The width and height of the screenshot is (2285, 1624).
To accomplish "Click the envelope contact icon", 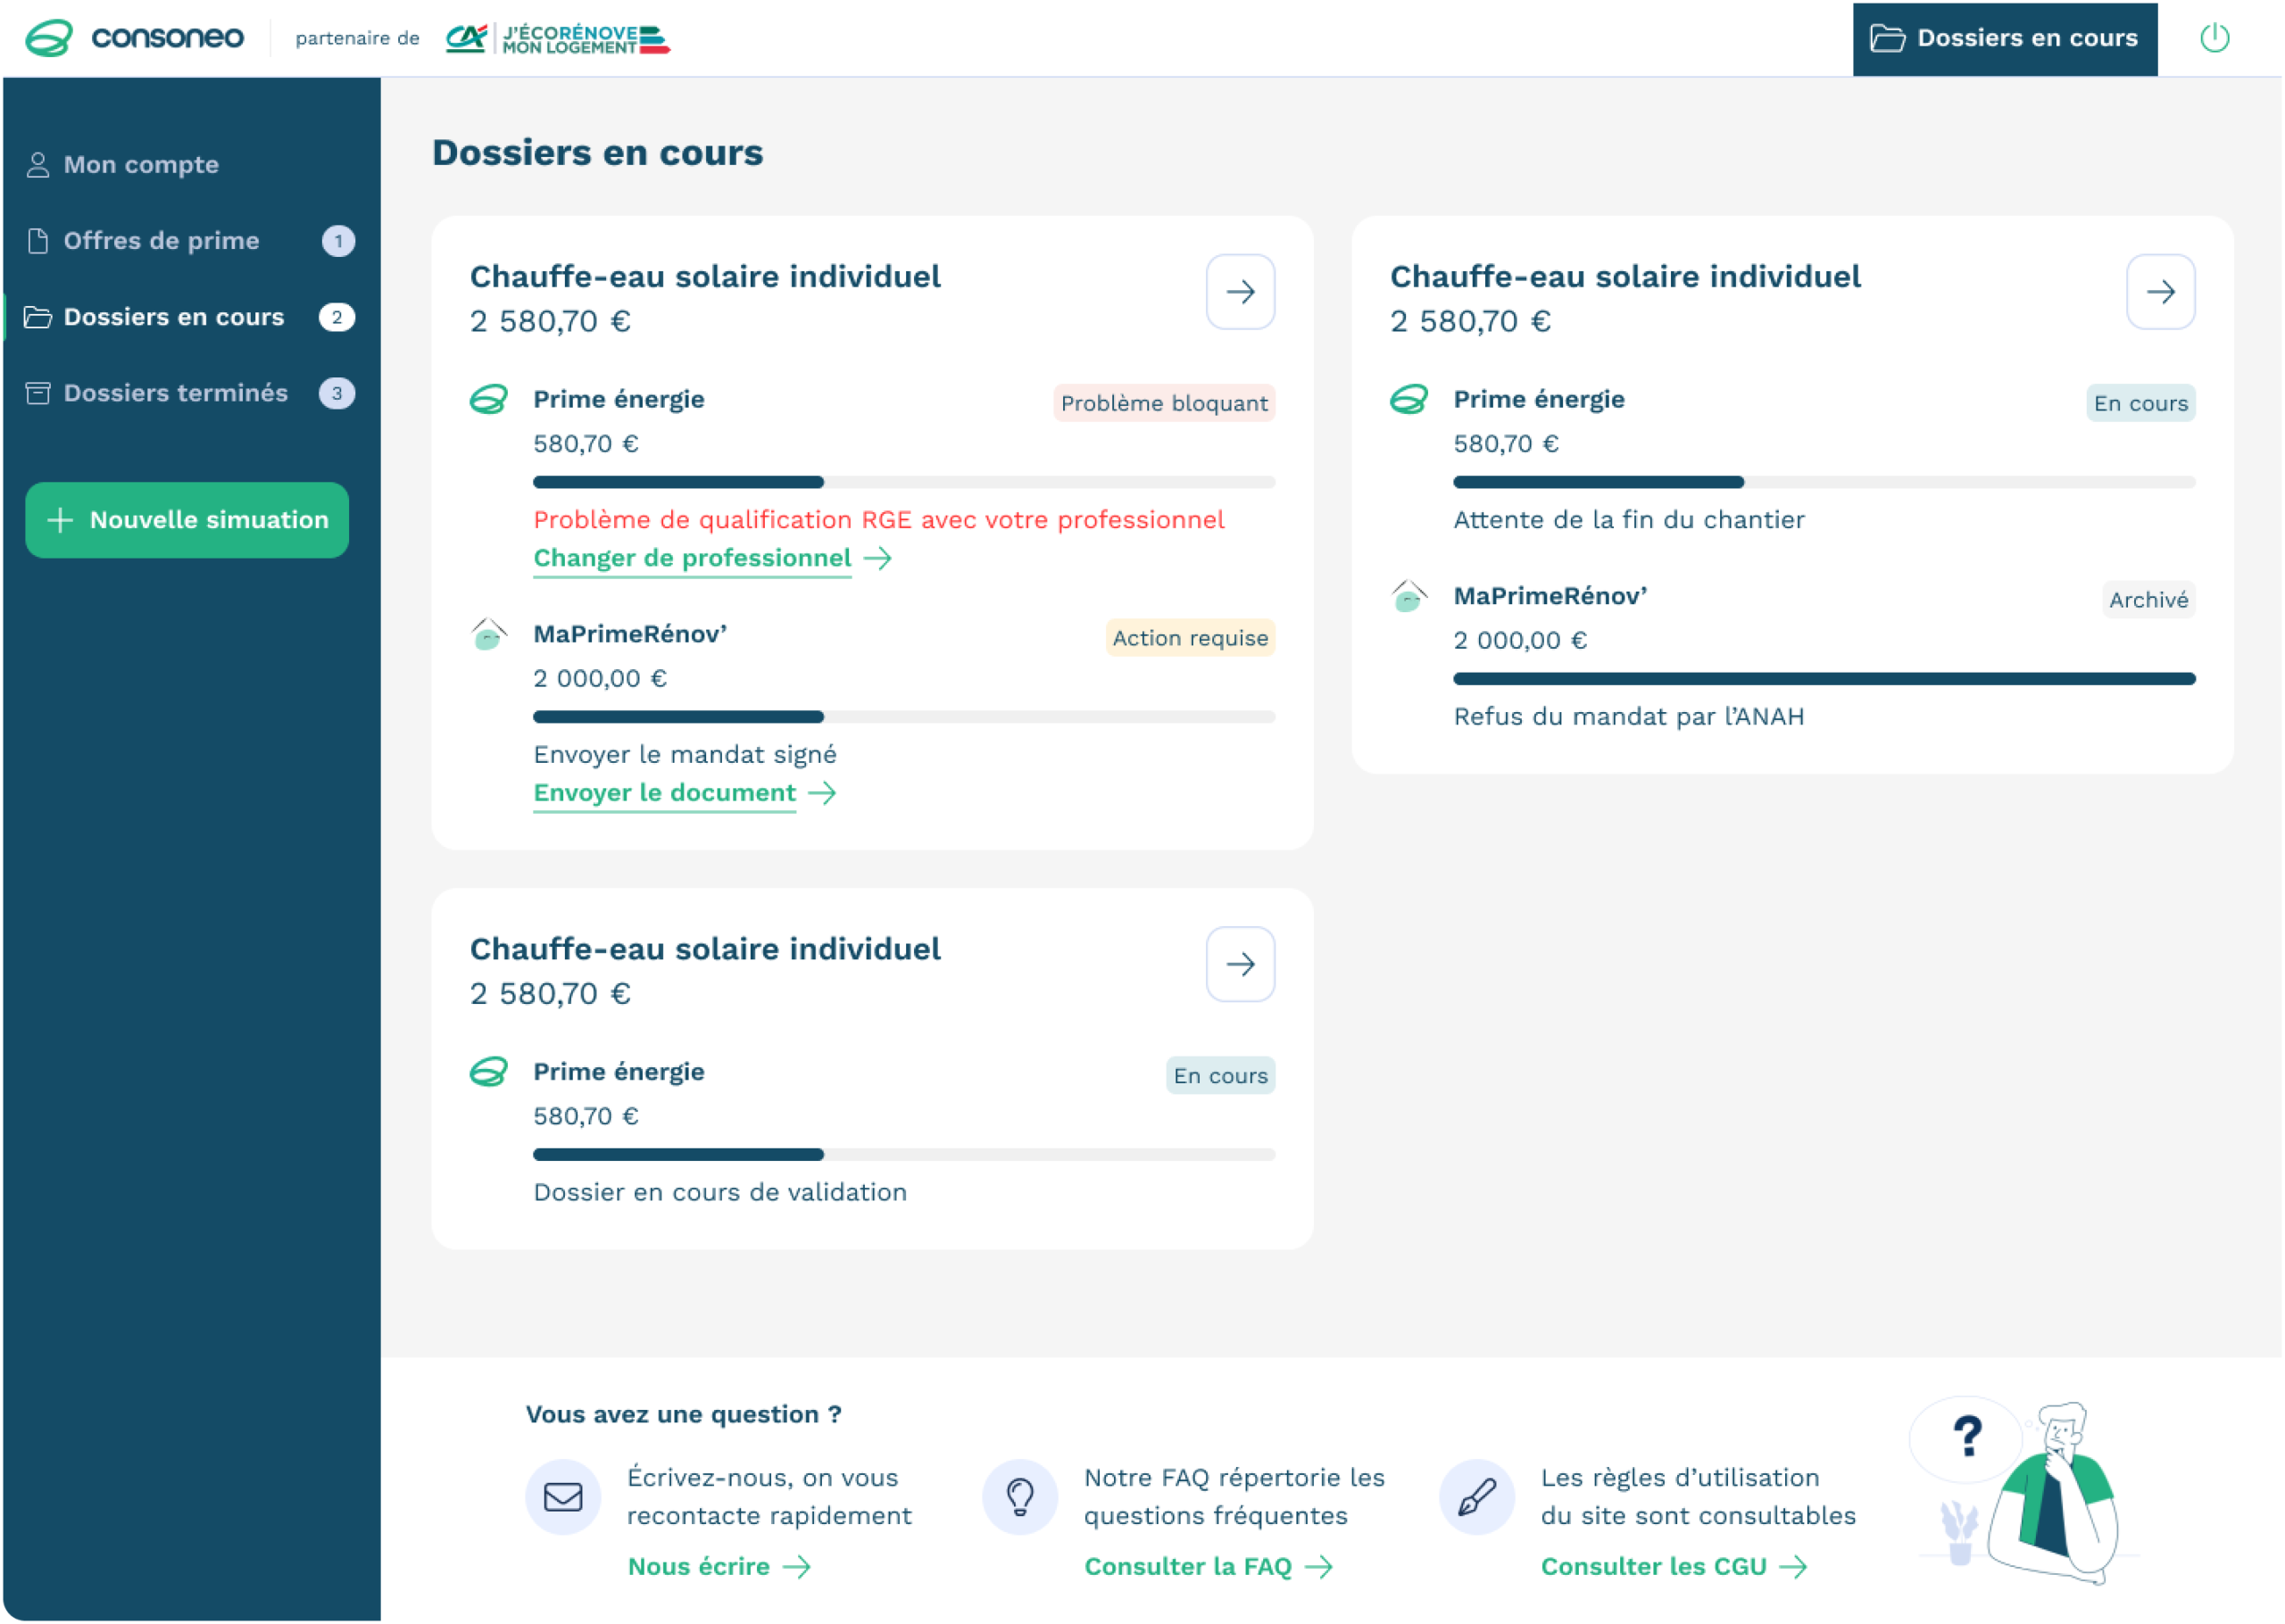I will [563, 1497].
